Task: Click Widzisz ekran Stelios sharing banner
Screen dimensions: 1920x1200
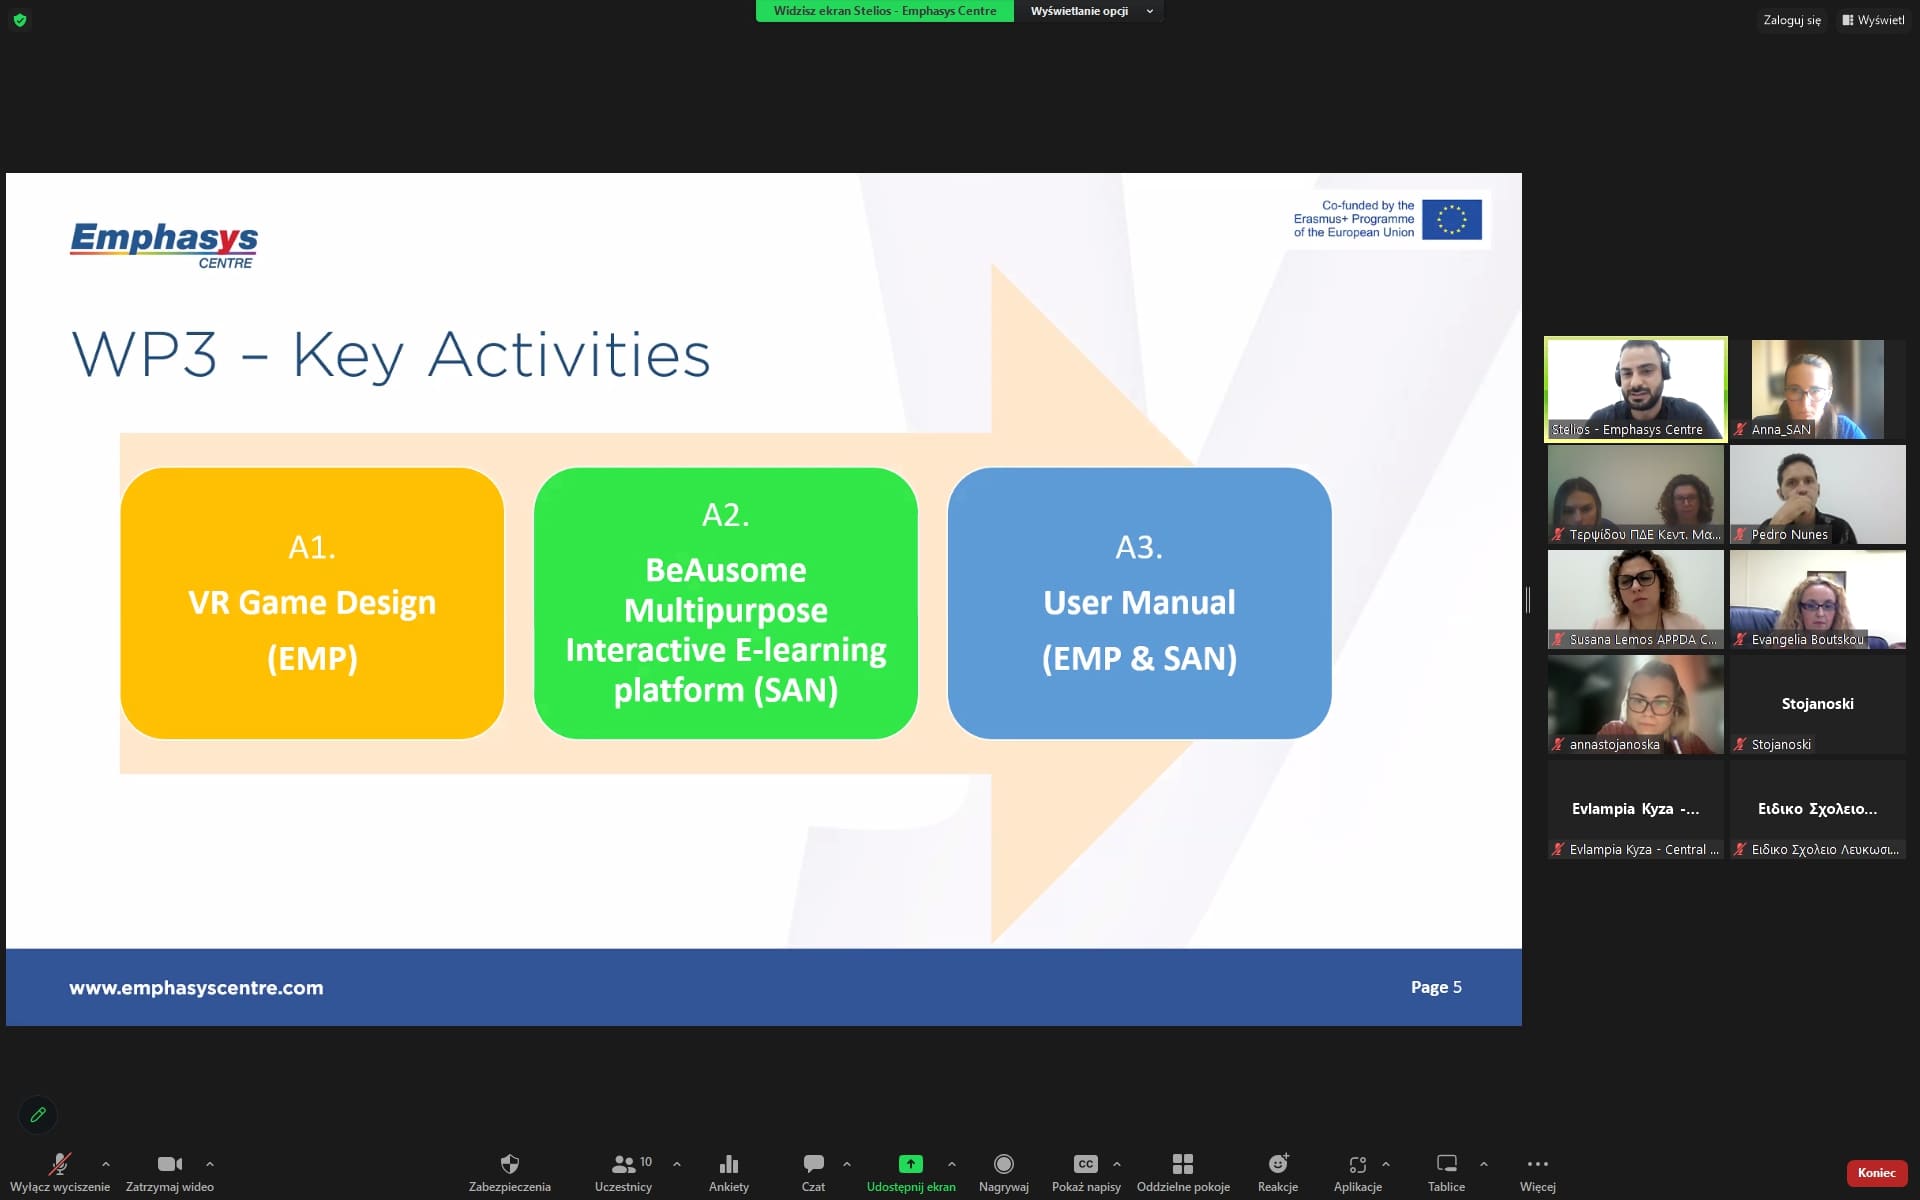Action: click(x=885, y=11)
